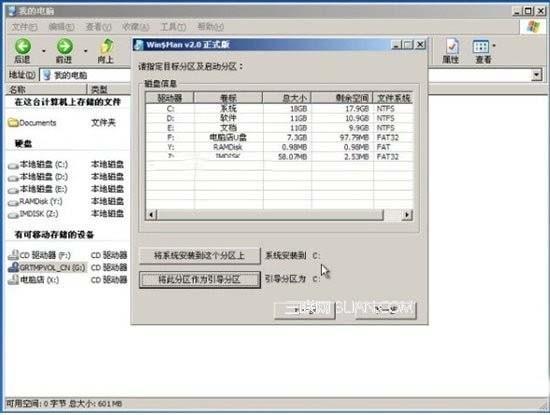Image resolution: width=550 pixels, height=415 pixels.
Task: Click the file system column header
Action: click(x=393, y=98)
